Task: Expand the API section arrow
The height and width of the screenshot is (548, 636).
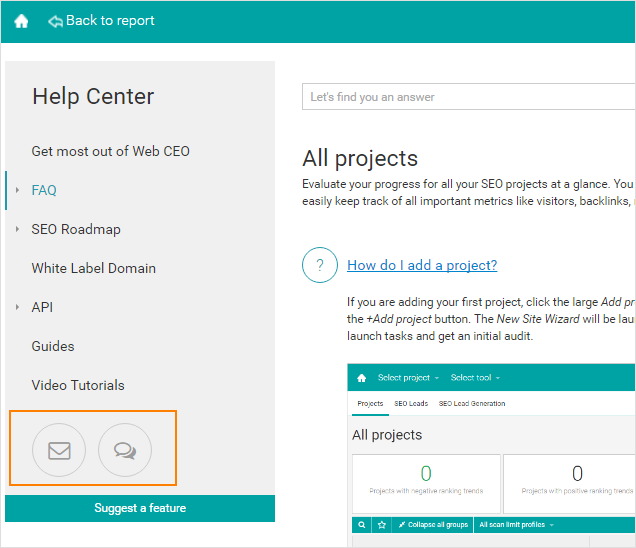Action: pos(17,307)
